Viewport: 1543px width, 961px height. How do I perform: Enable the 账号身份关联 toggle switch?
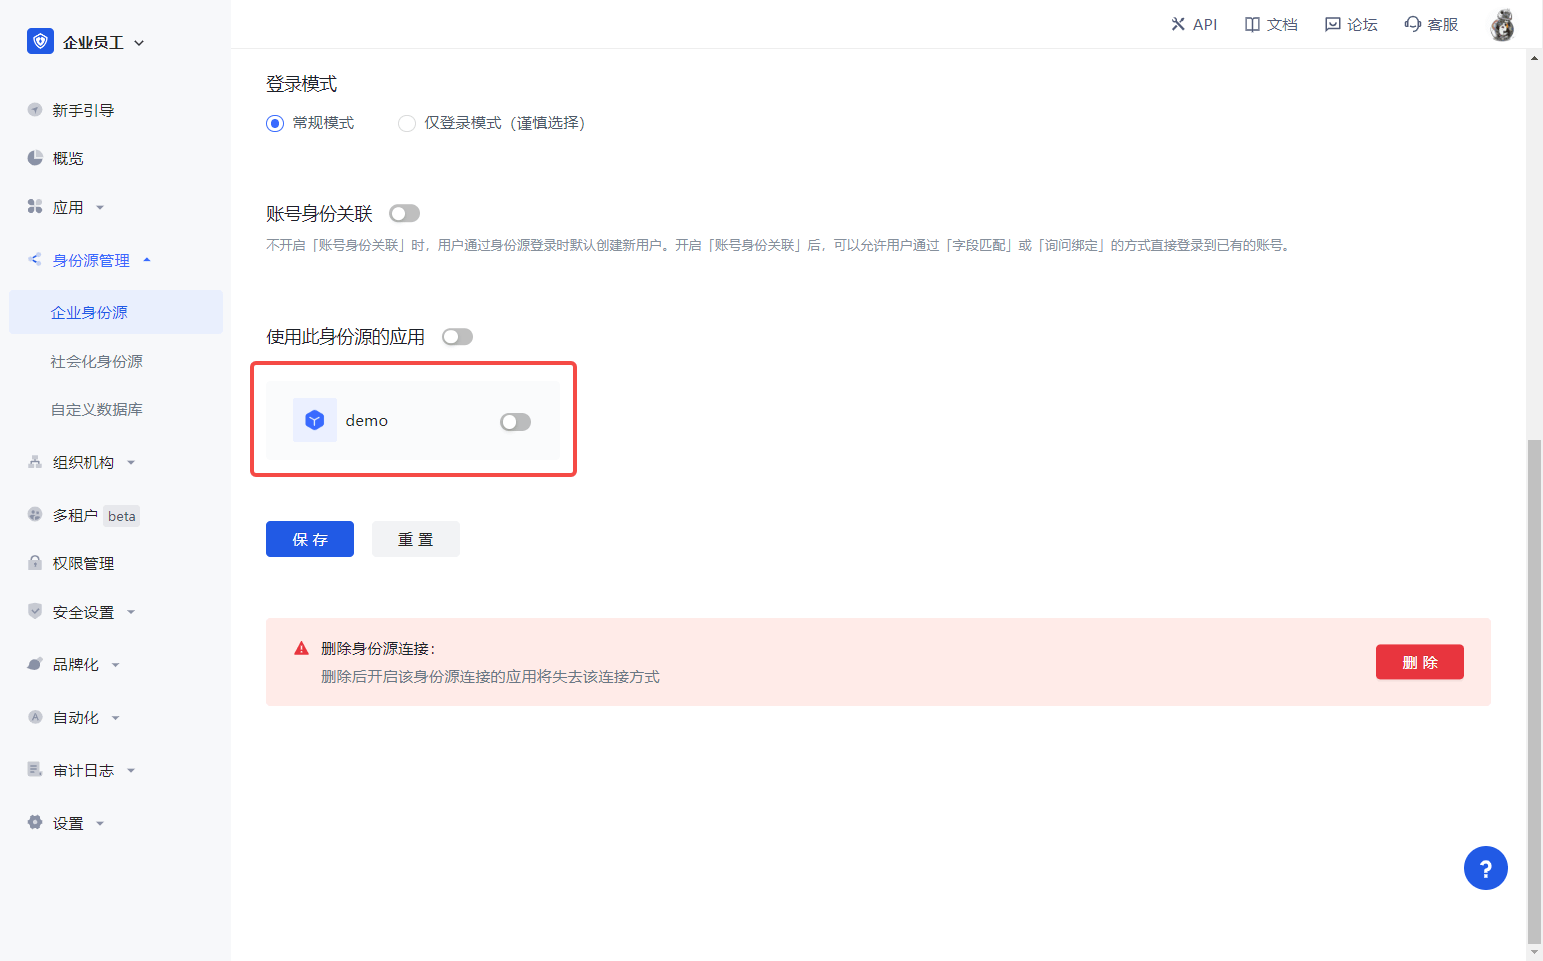point(404,213)
